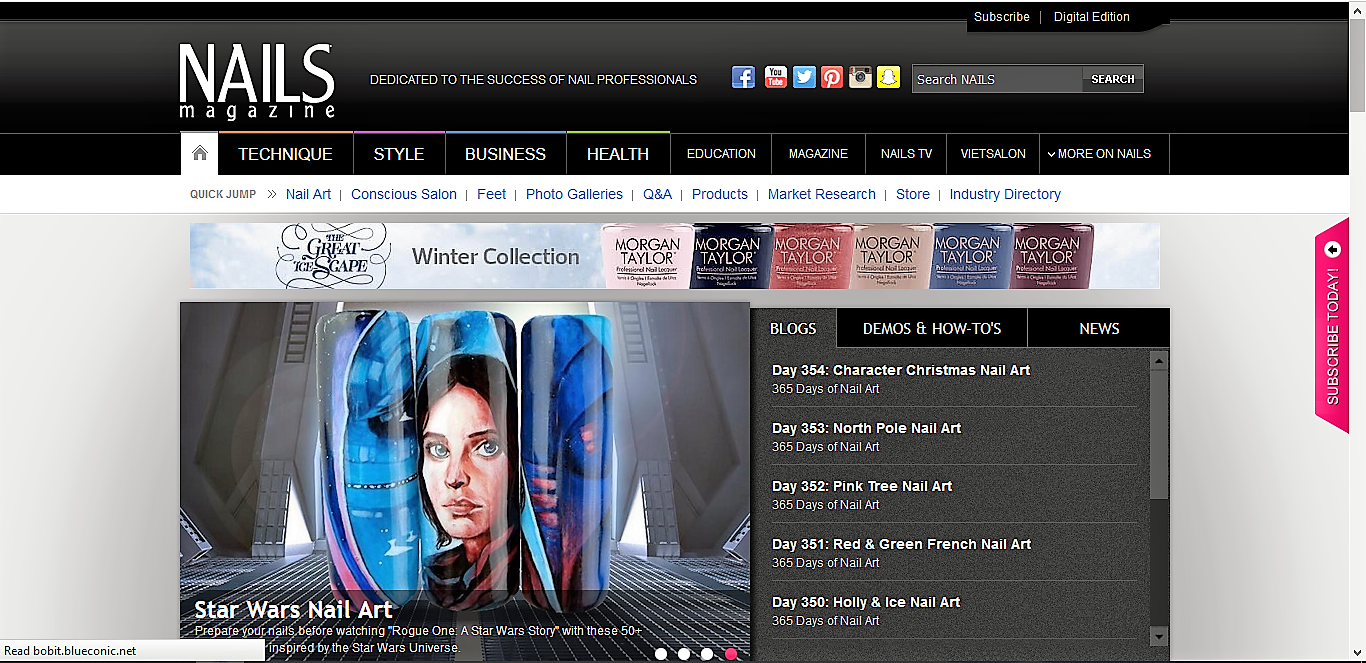The height and width of the screenshot is (663, 1366).
Task: Go to the Home icon in navigation
Action: point(200,153)
